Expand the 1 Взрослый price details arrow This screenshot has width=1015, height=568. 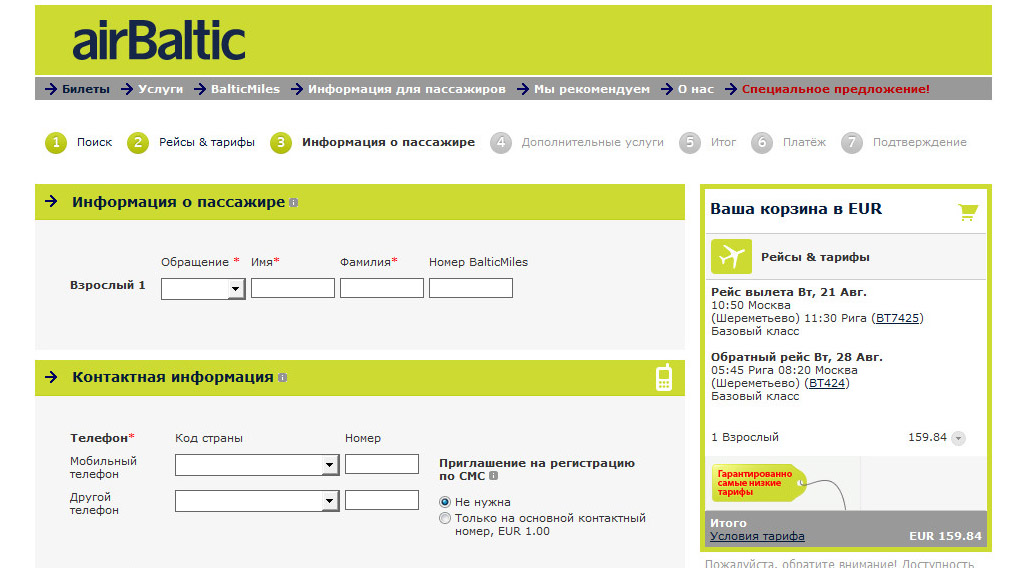point(959,438)
